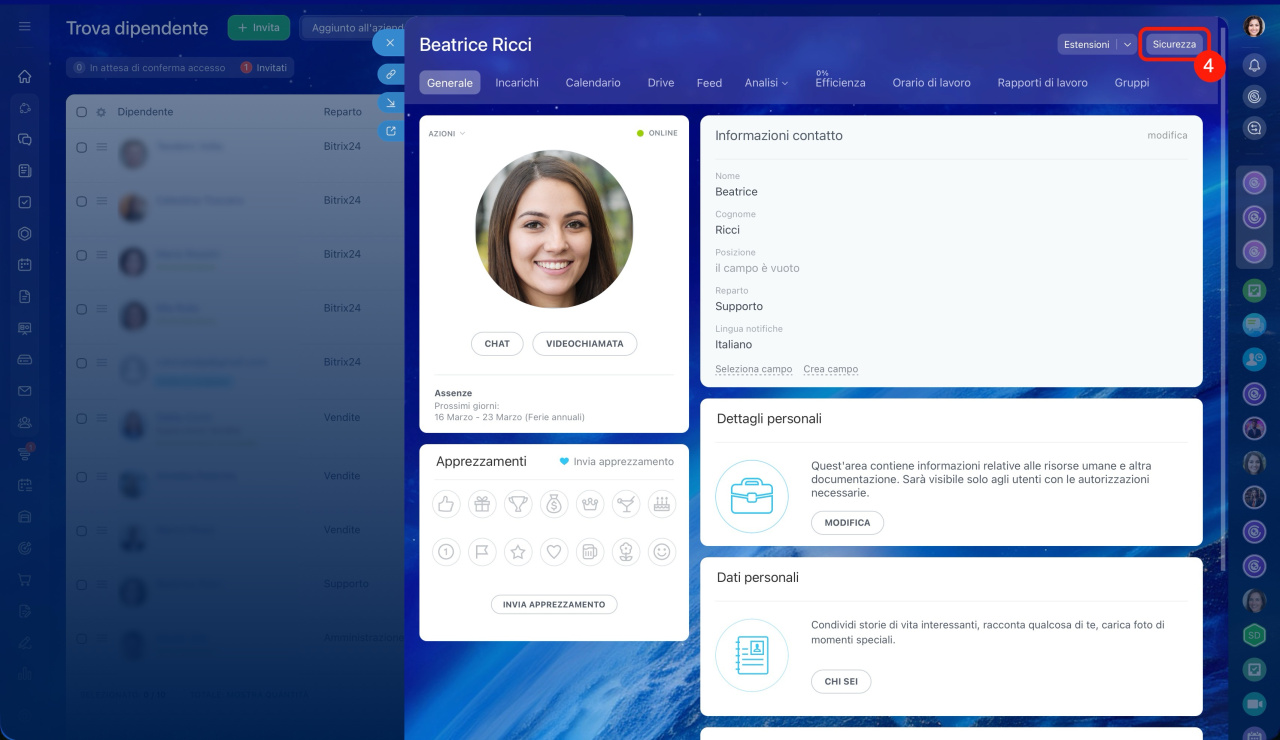Click the Sicurezza button
Viewport: 1280px width, 740px height.
[x=1174, y=44]
